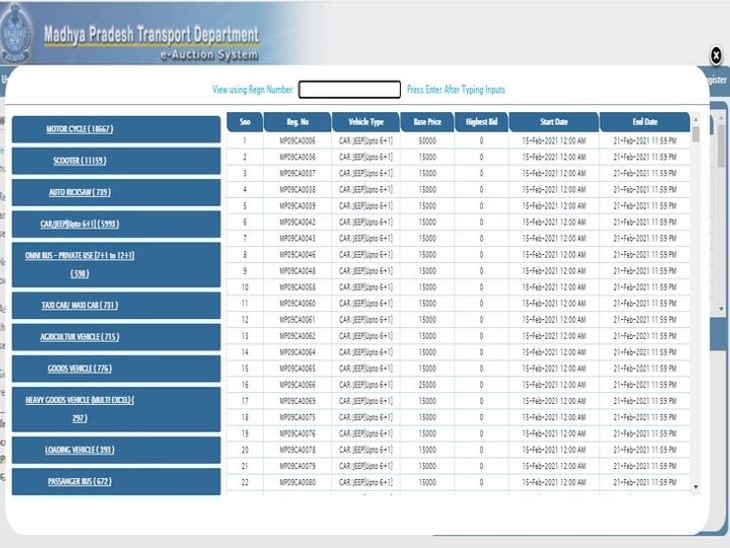Open the MOTOR CYCLE (18667) category

(116, 129)
